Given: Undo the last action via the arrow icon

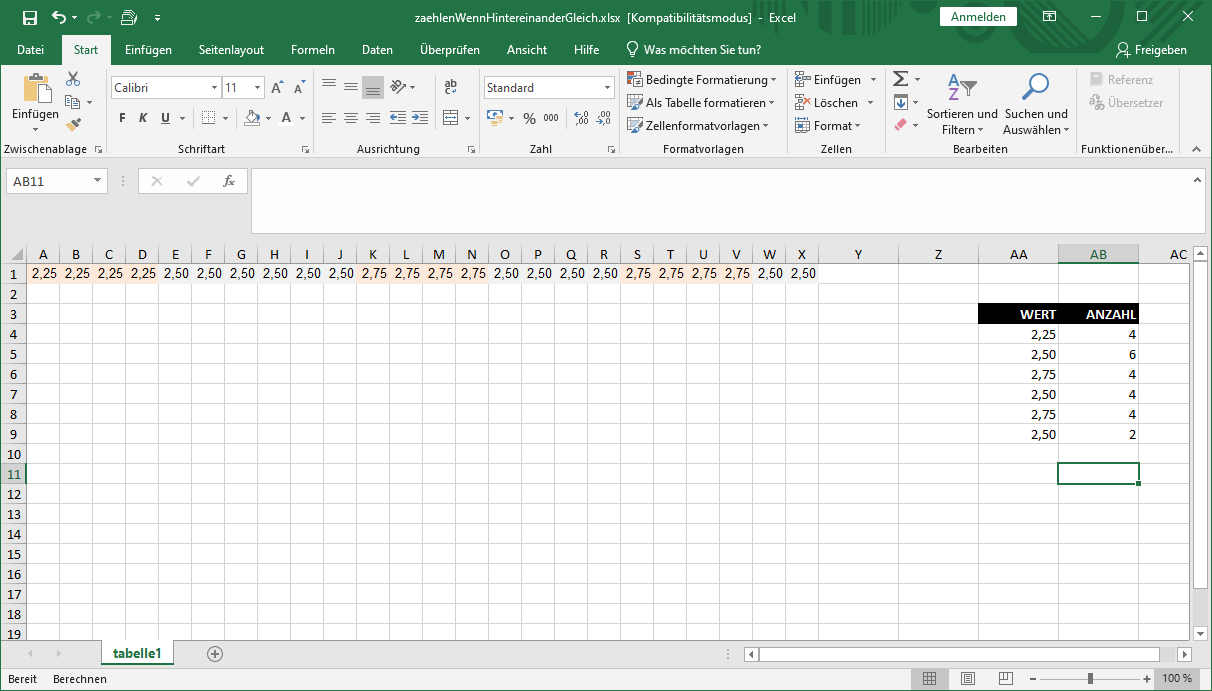Looking at the screenshot, I should point(59,17).
